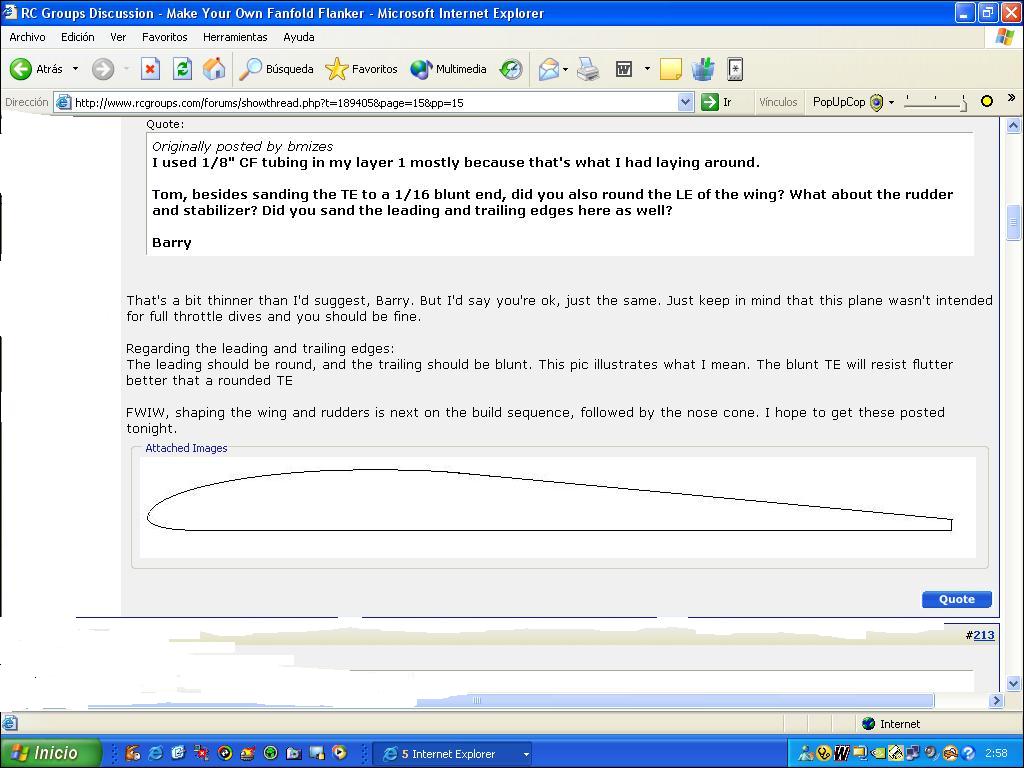Image resolution: width=1024 pixels, height=768 pixels.
Task: Go to the Home page icon
Action: 214,69
